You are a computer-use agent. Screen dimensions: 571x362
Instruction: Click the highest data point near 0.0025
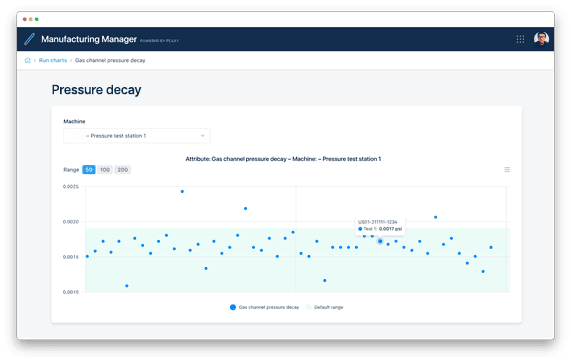(x=182, y=192)
